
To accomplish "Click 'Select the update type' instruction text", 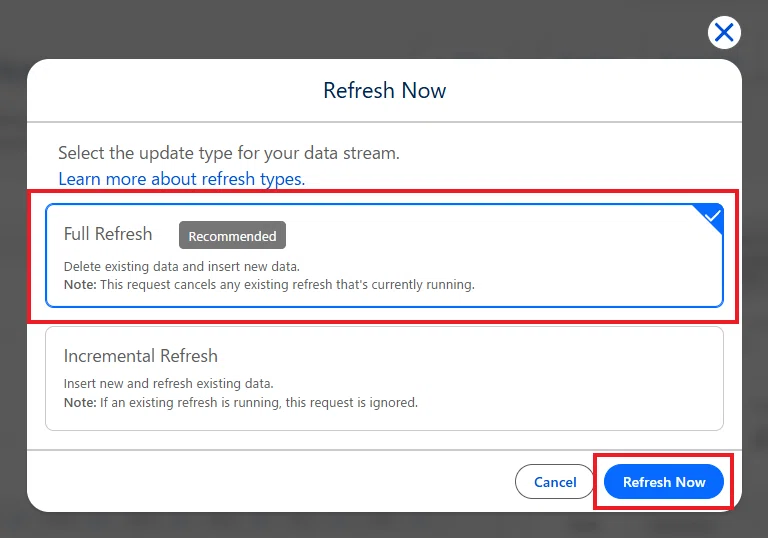I will tap(229, 153).
